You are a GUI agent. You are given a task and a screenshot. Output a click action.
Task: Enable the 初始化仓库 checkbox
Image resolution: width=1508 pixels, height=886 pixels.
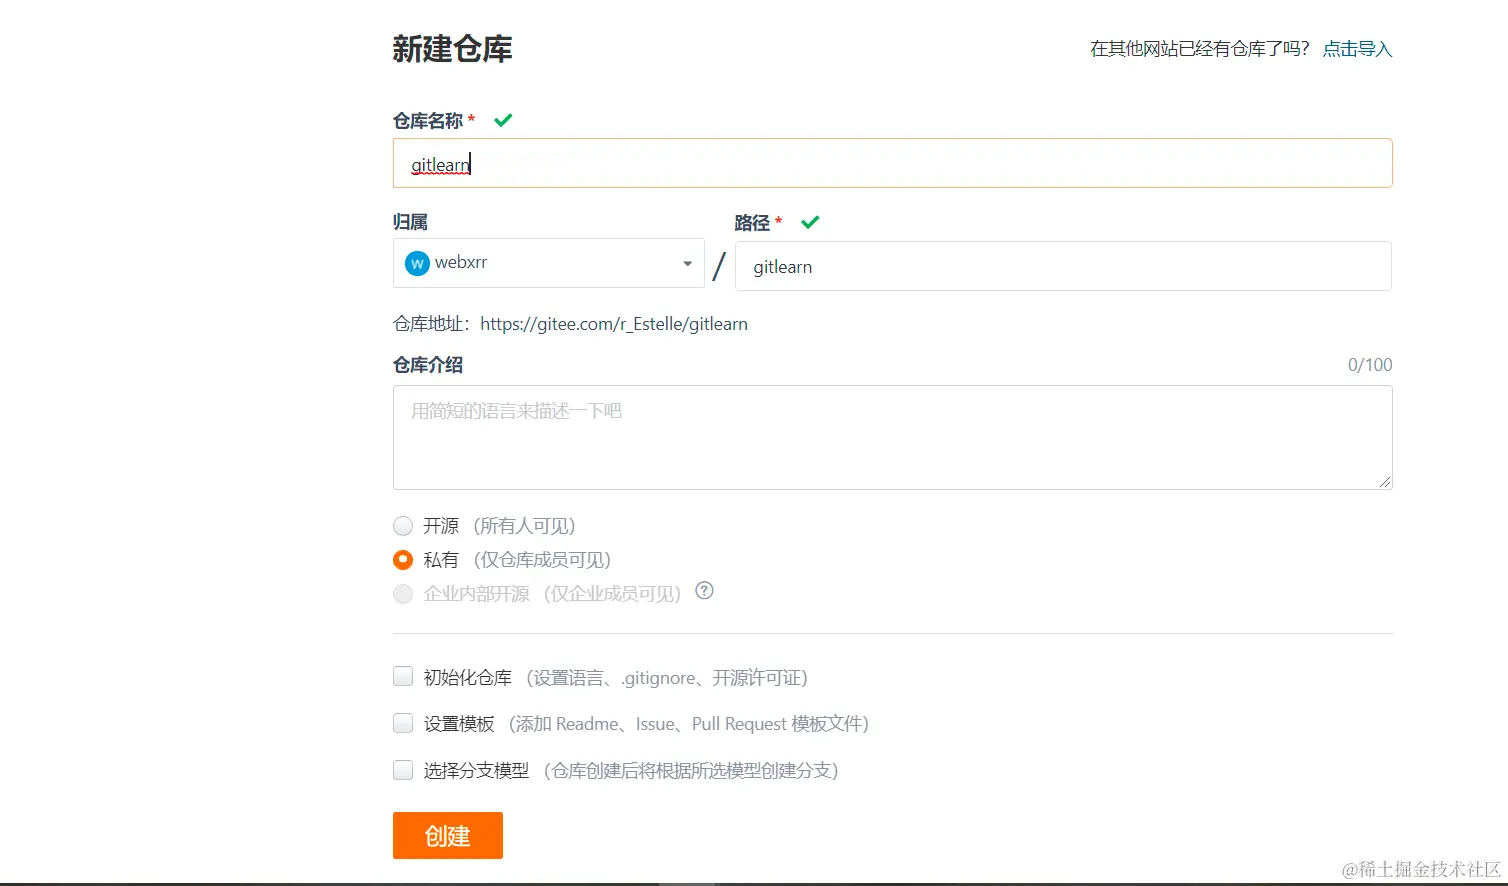(x=403, y=677)
